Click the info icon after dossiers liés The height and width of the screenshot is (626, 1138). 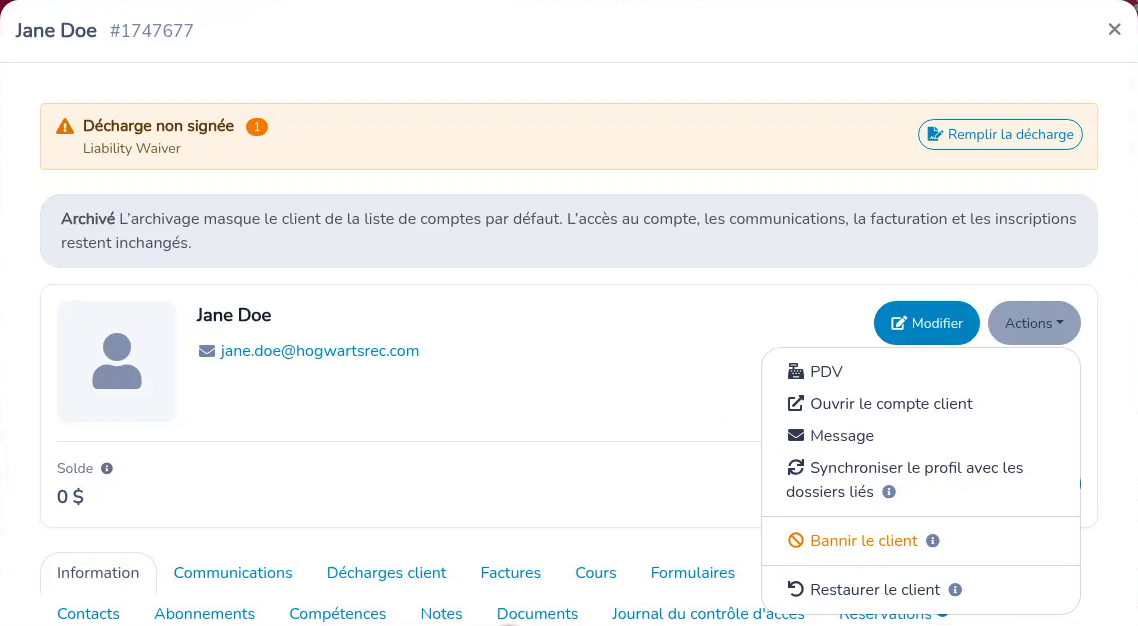(889, 492)
